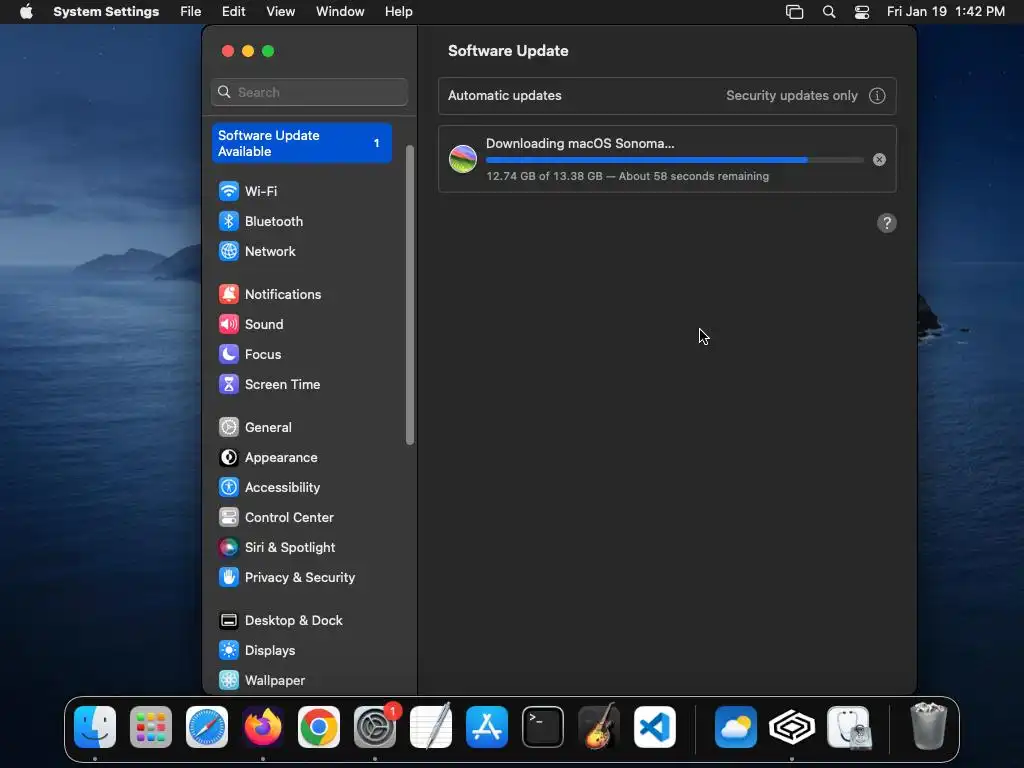Open Trash from the Dock
The height and width of the screenshot is (768, 1024).
928,726
